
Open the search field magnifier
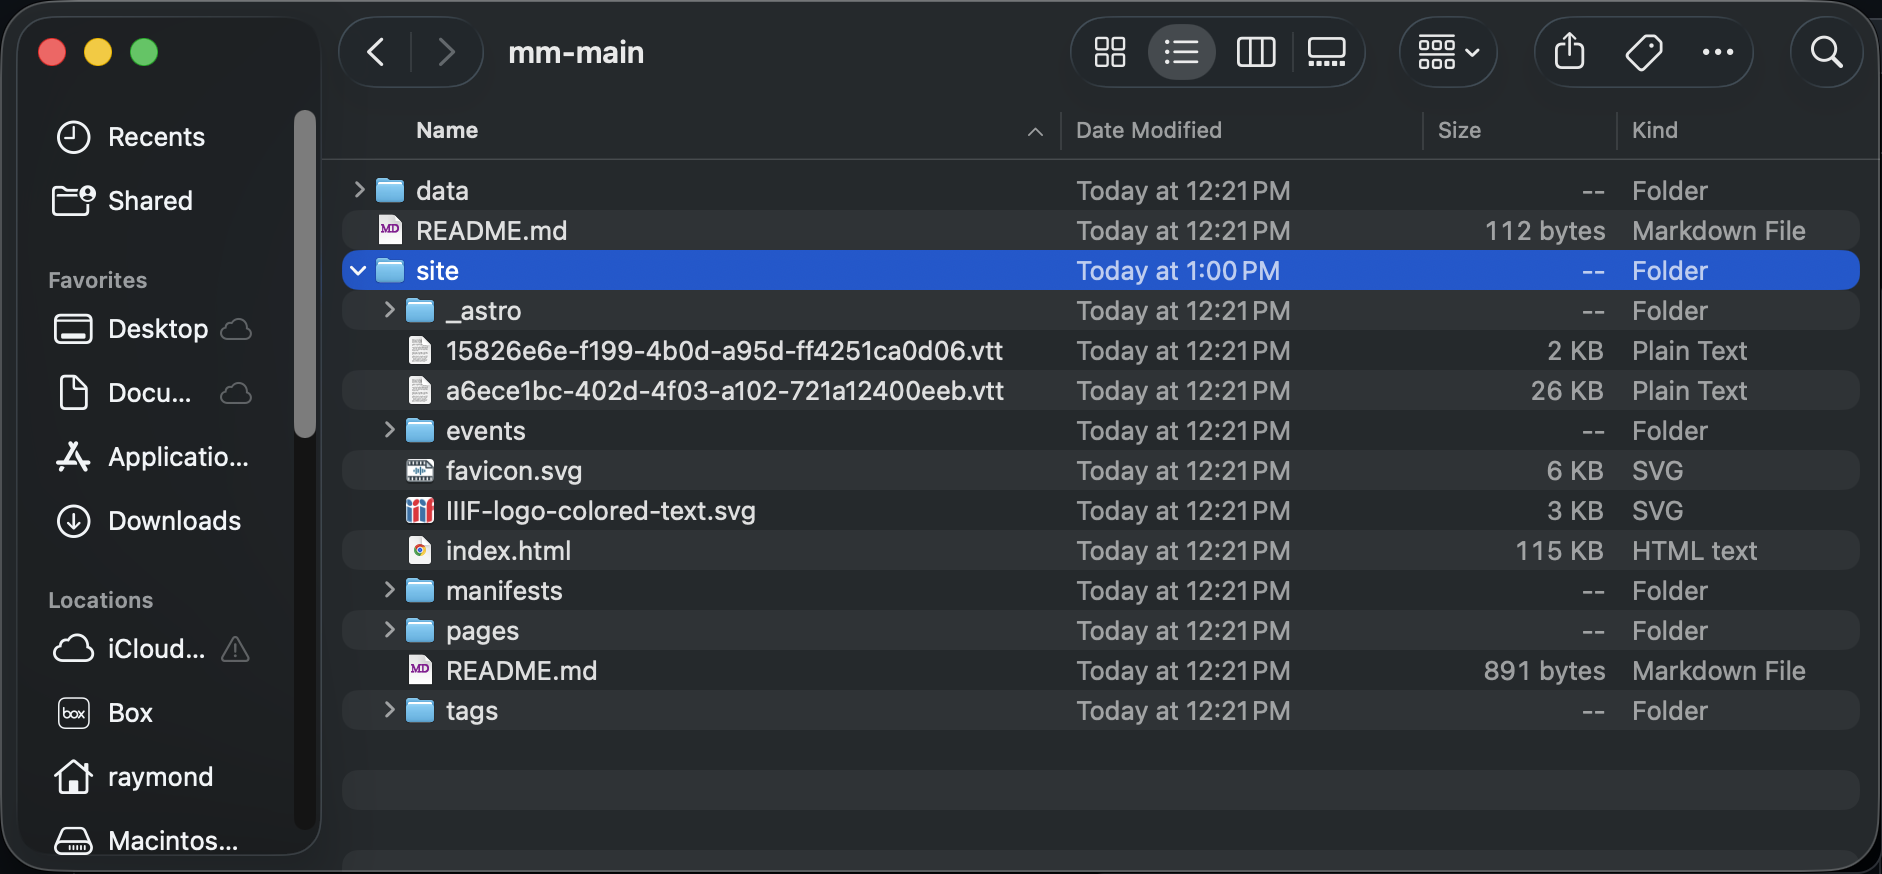coord(1826,52)
